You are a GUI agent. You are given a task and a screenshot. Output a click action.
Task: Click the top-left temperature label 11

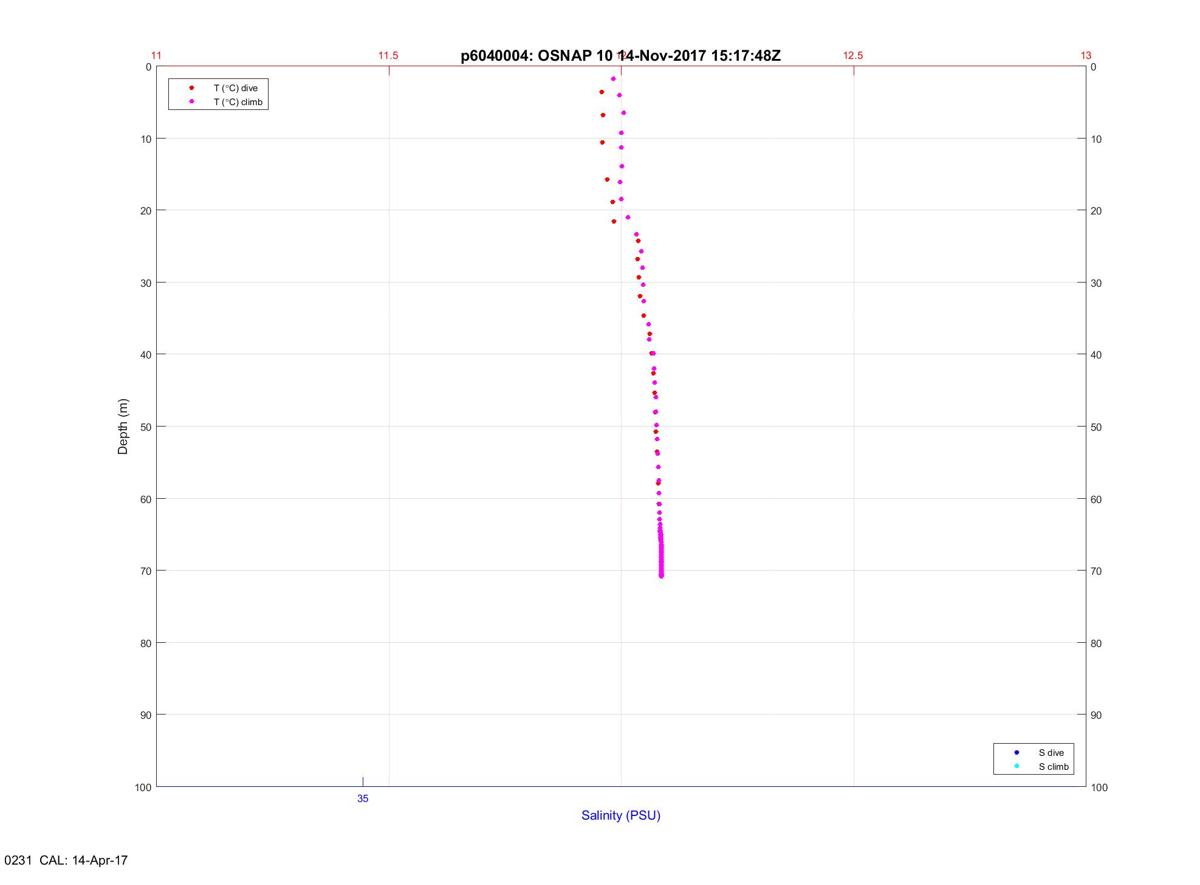[x=156, y=56]
